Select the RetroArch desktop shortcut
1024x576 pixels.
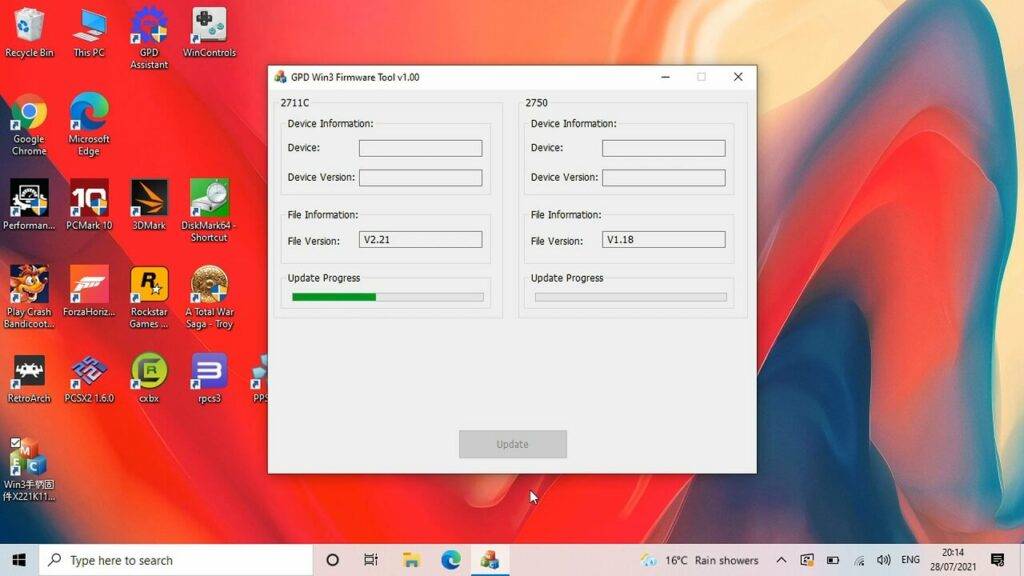click(x=29, y=377)
